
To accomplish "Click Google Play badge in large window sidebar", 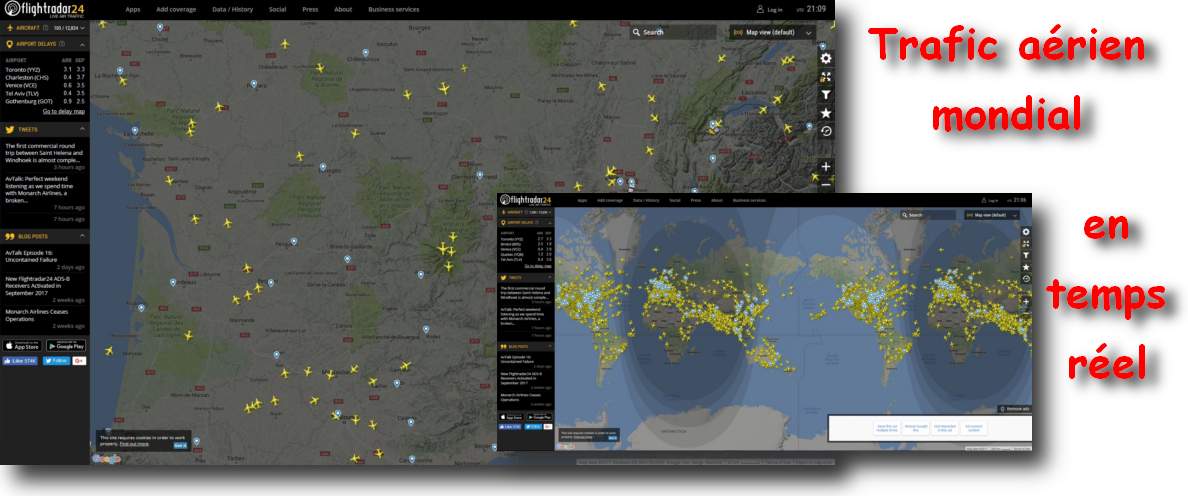I will (66, 346).
